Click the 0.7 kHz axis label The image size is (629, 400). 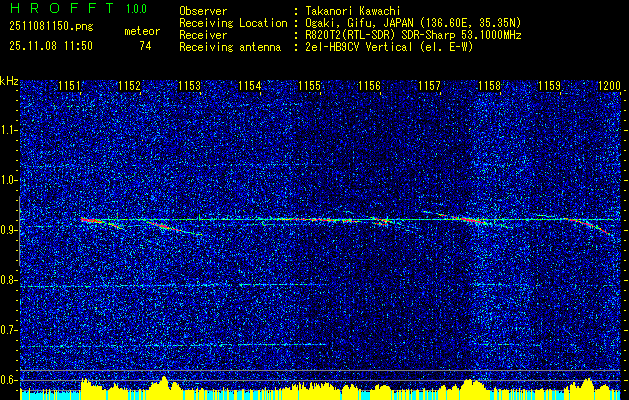point(9,330)
